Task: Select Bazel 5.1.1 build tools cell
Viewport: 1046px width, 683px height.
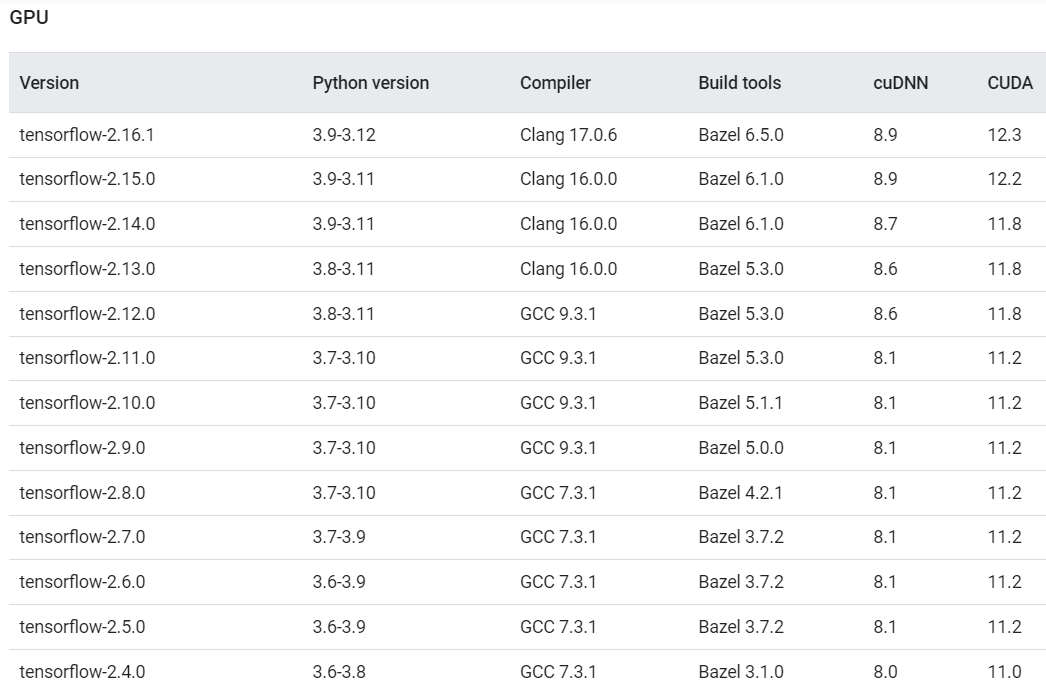Action: [x=741, y=403]
